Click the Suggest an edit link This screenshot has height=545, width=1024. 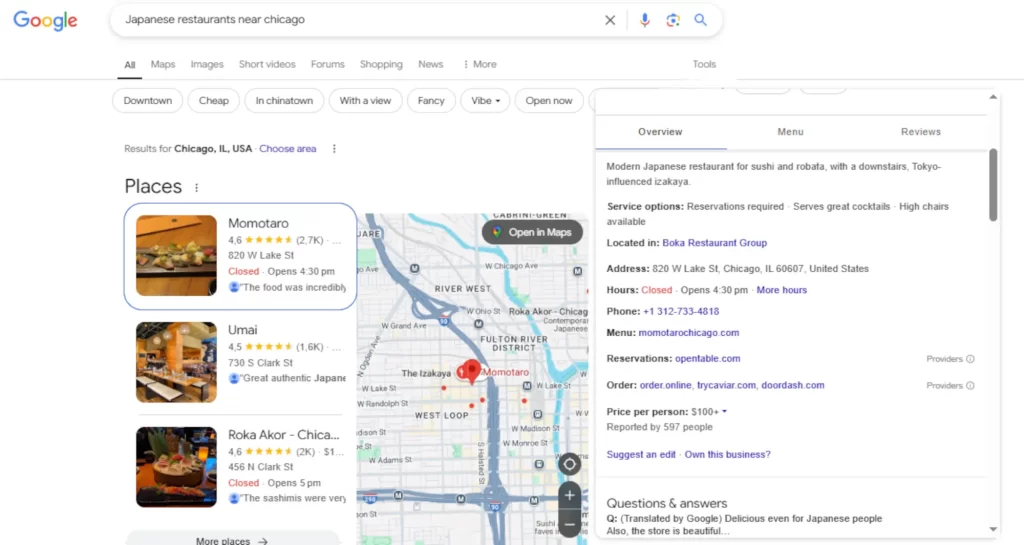click(x=641, y=454)
